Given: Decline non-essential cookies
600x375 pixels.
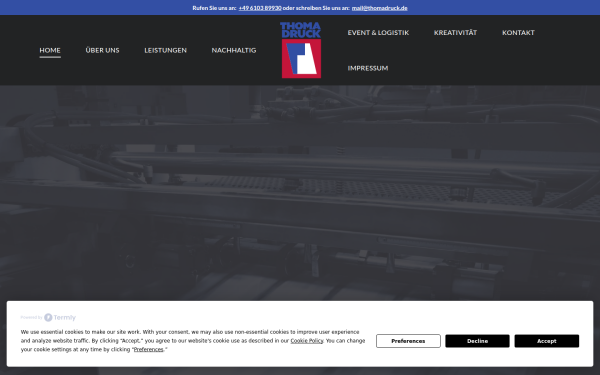Looking at the screenshot, I should tap(477, 341).
